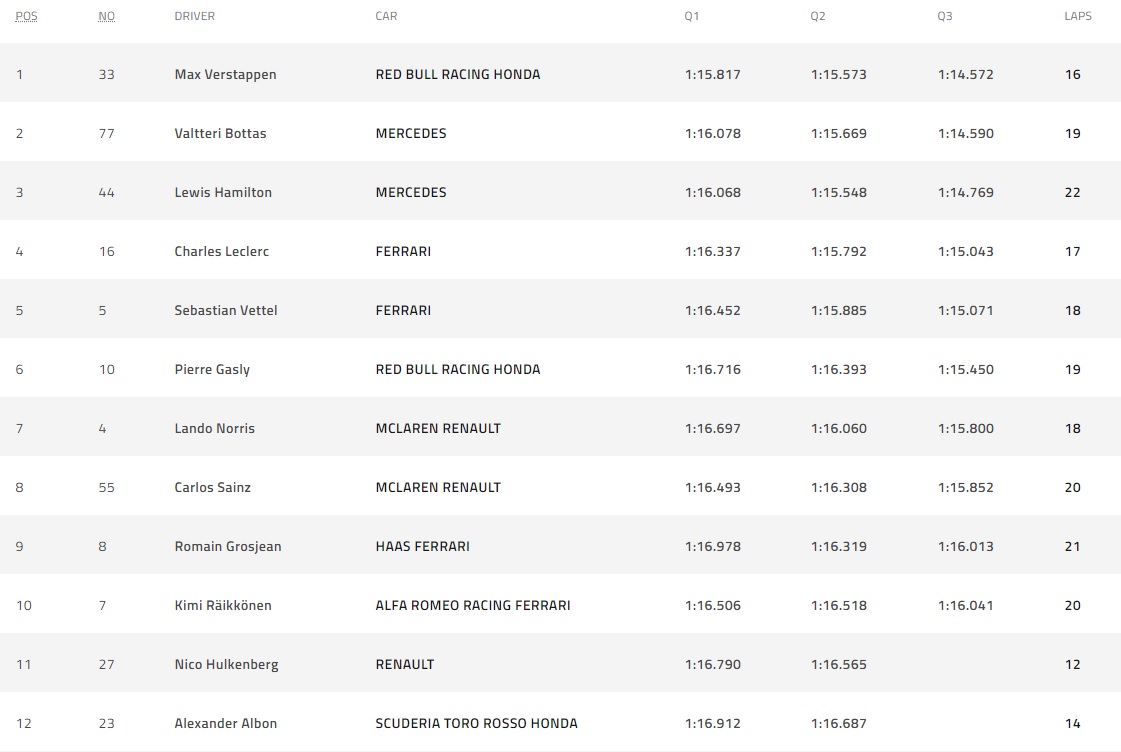Click the ALFA ROMEO RACING FERRARI car cell
Image resolution: width=1121 pixels, height=752 pixels.
pyautogui.click(x=472, y=605)
